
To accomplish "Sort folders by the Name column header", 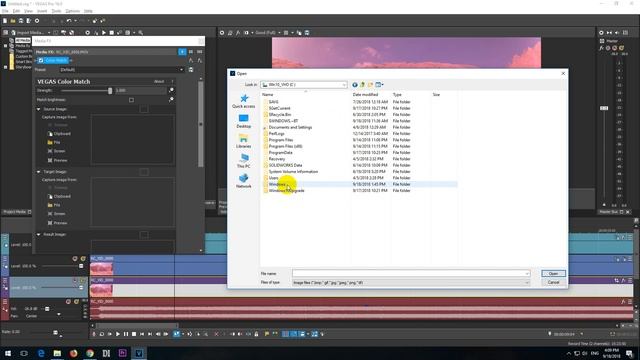I will coord(268,95).
